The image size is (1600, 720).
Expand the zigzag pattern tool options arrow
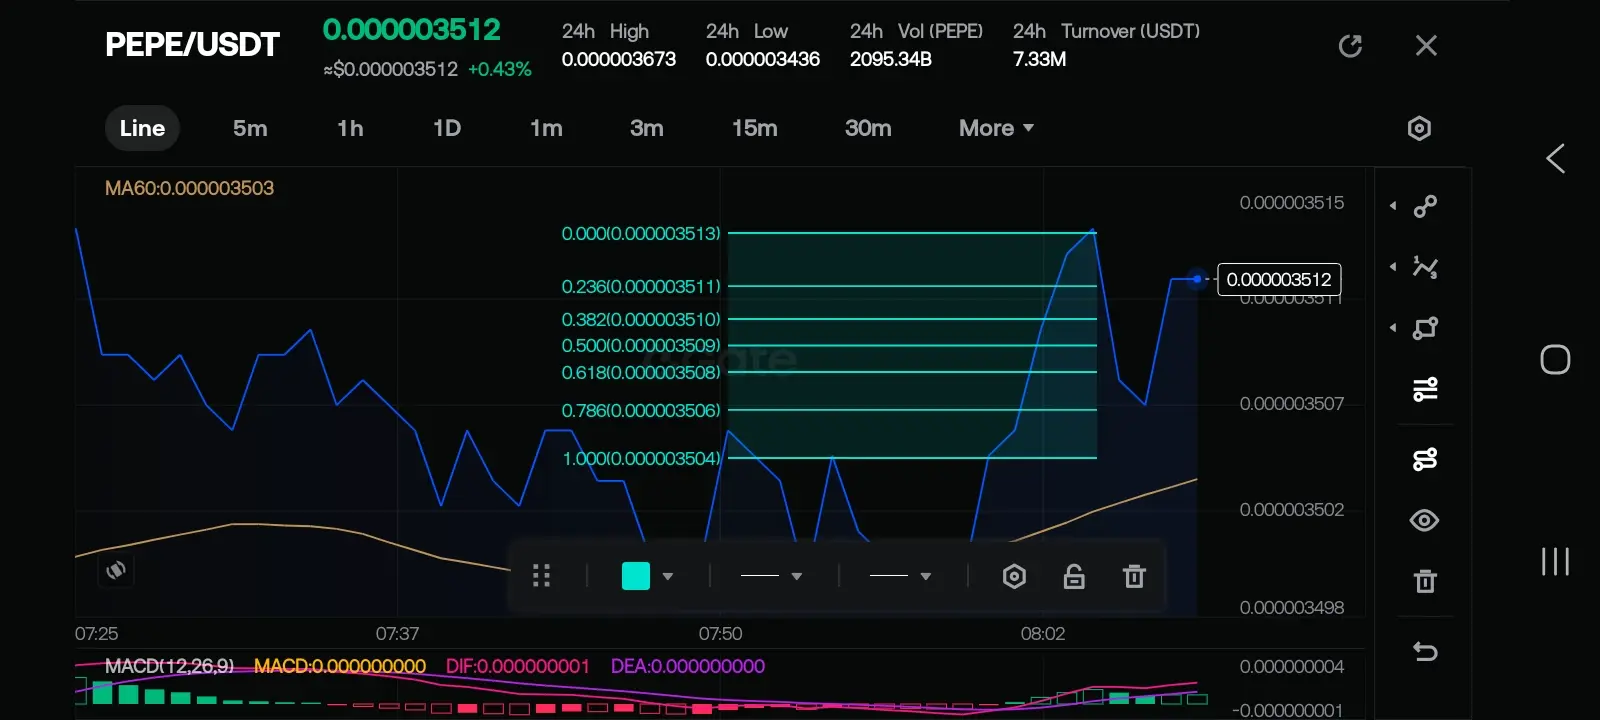point(1393,267)
